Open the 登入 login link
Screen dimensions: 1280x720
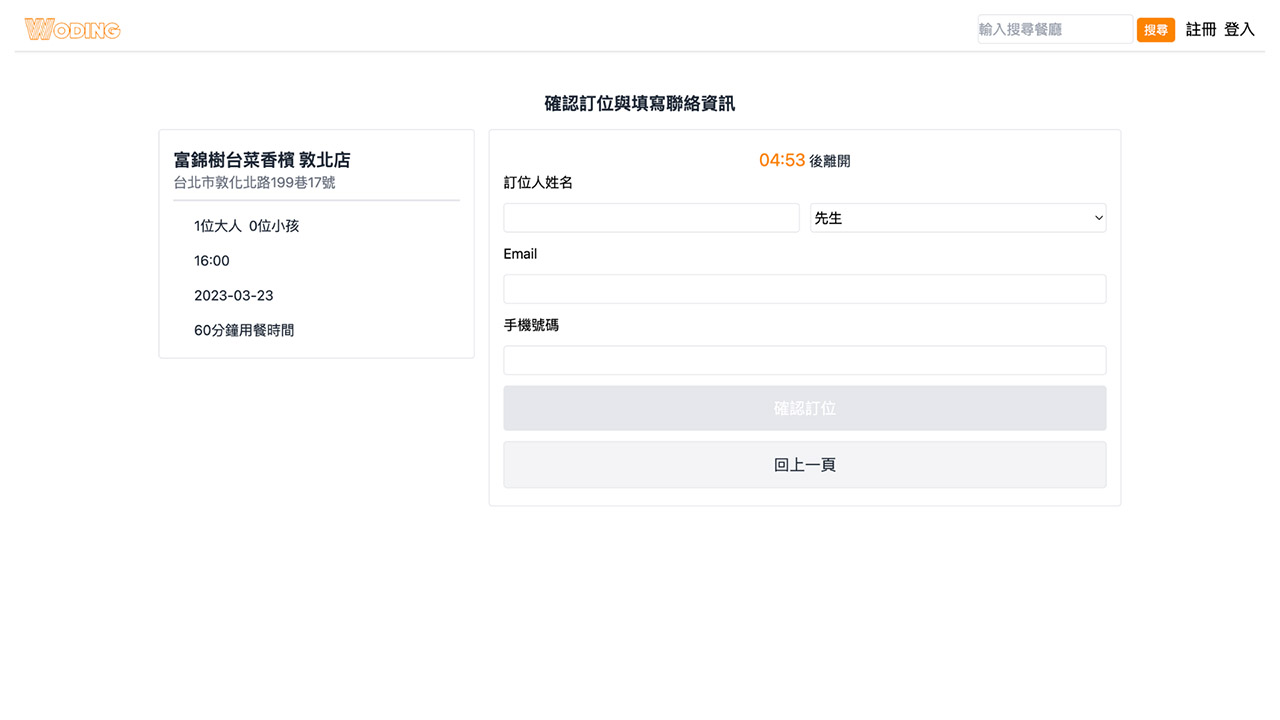1239,30
